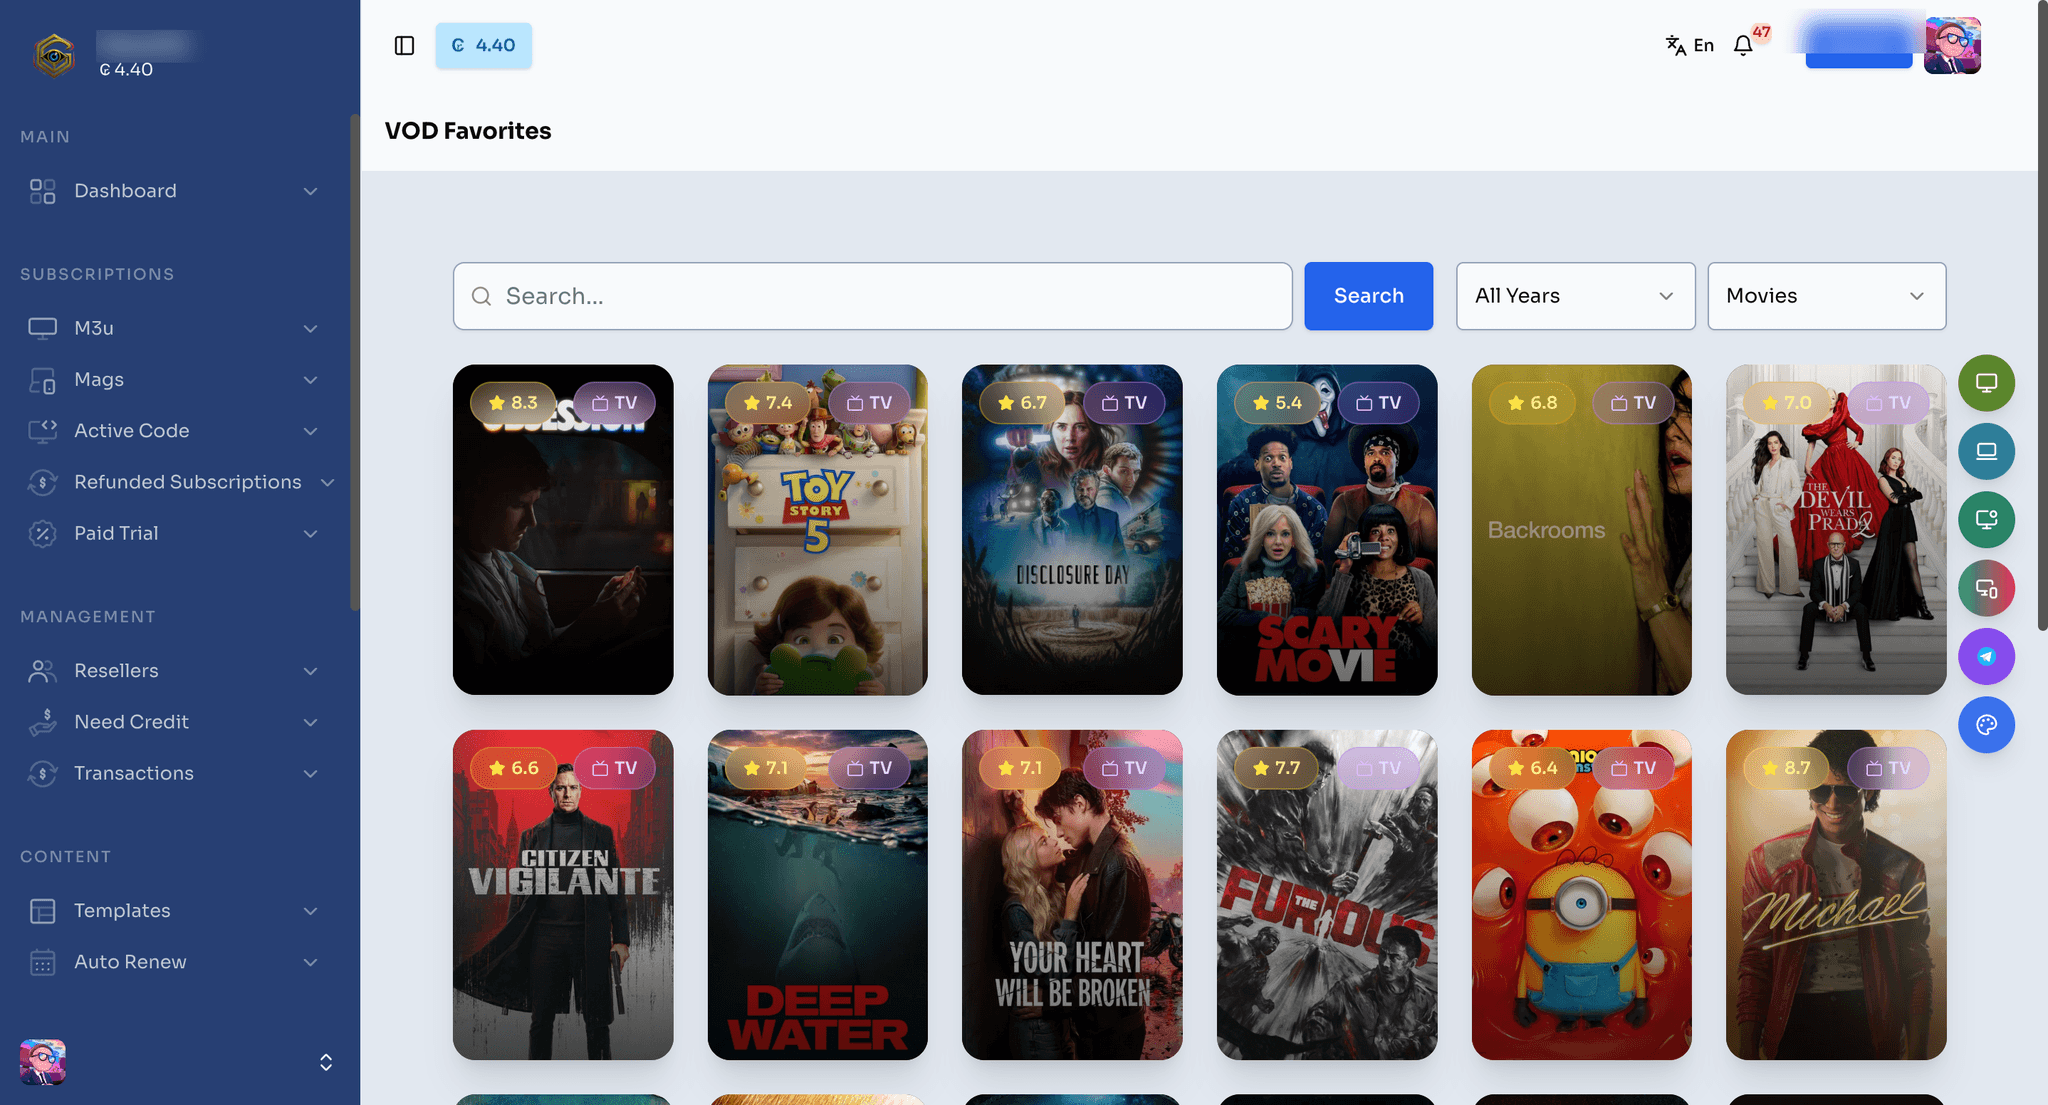Click the MANAGEMENT section label
The height and width of the screenshot is (1105, 2048).
tap(88, 617)
